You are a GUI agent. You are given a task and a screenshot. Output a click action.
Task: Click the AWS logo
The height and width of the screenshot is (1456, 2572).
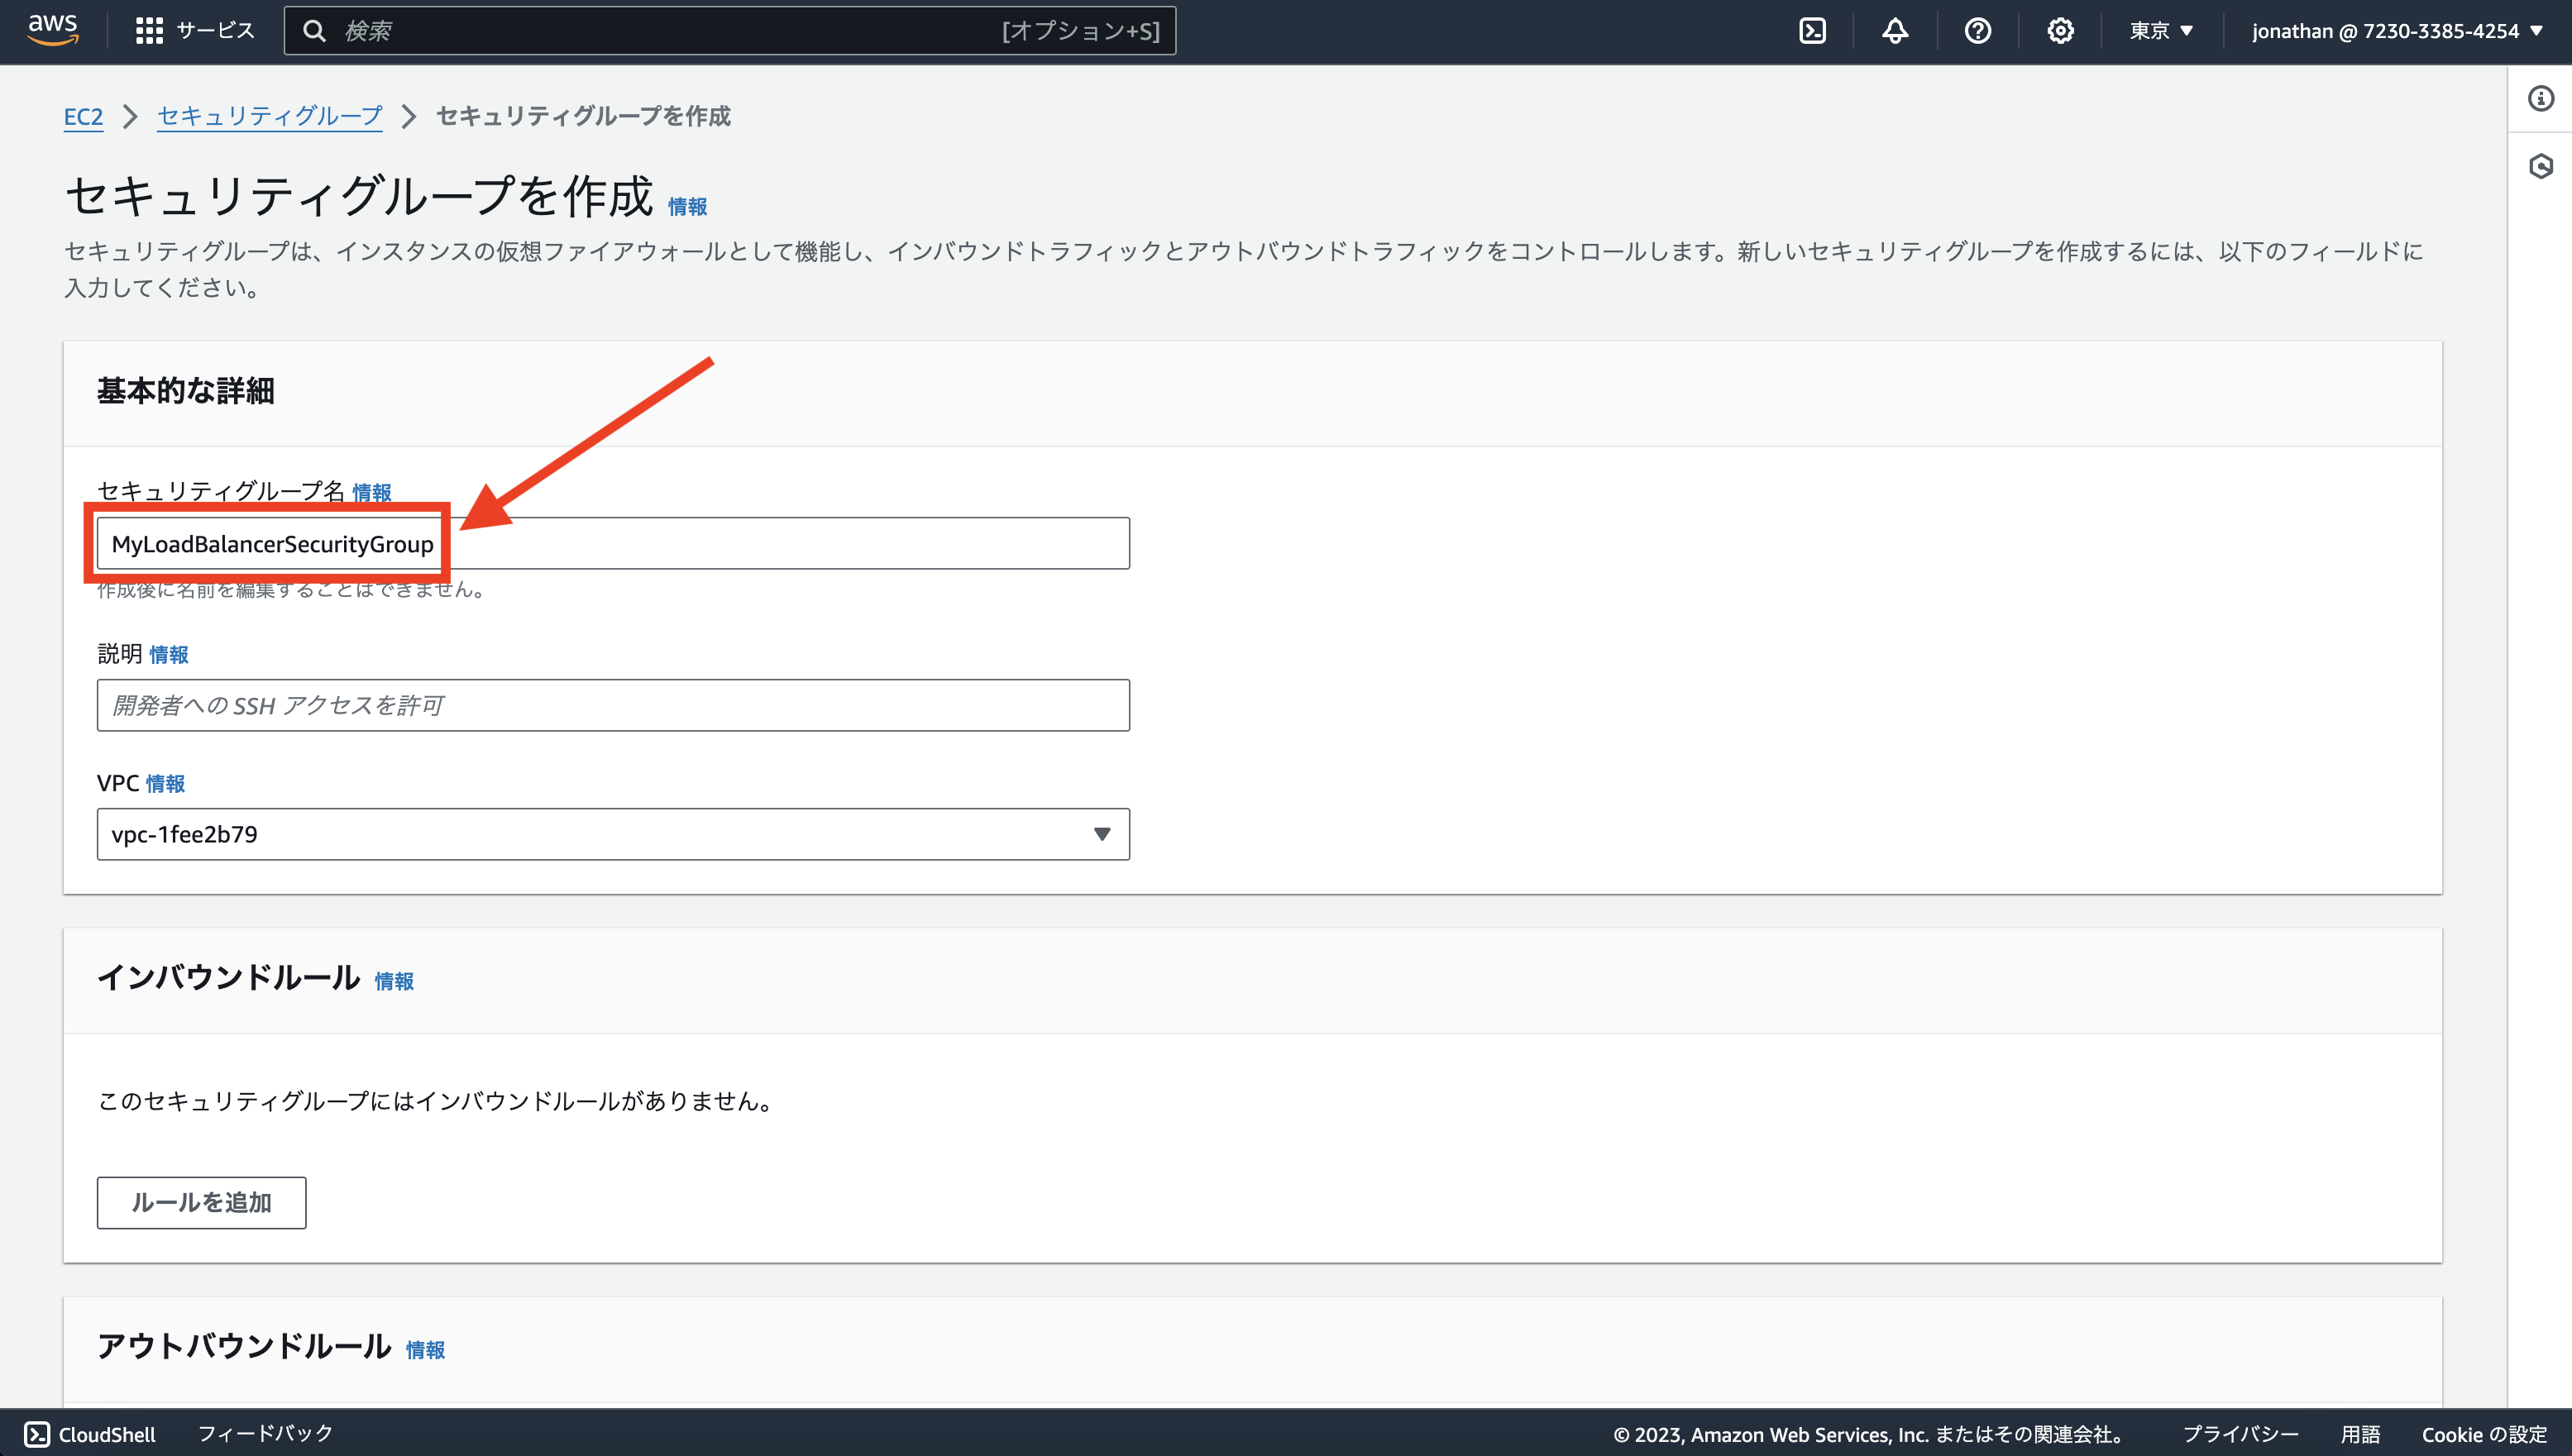(x=53, y=30)
